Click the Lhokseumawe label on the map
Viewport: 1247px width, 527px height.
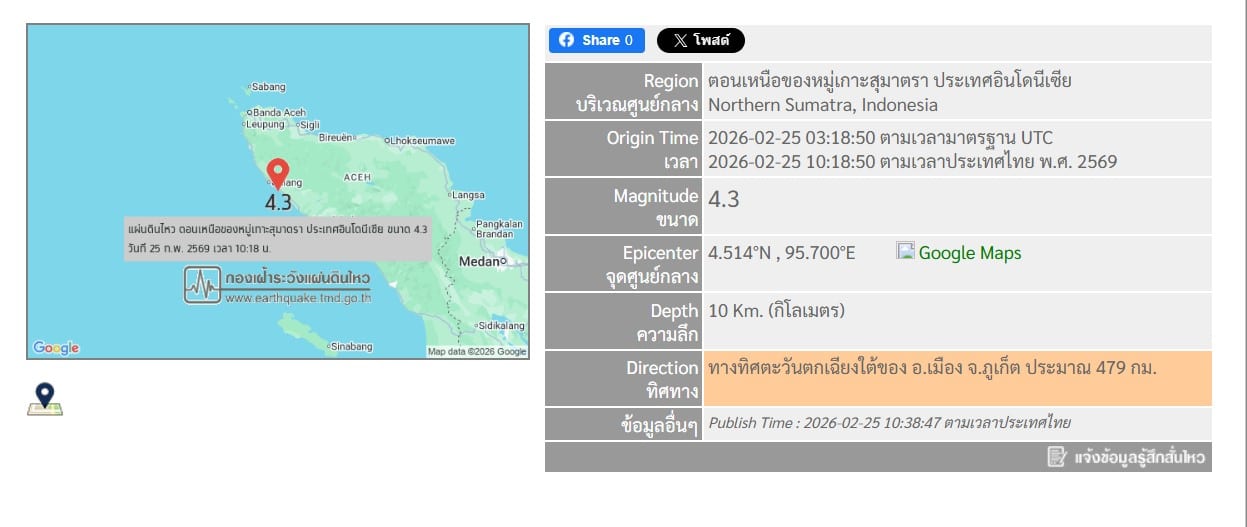423,141
